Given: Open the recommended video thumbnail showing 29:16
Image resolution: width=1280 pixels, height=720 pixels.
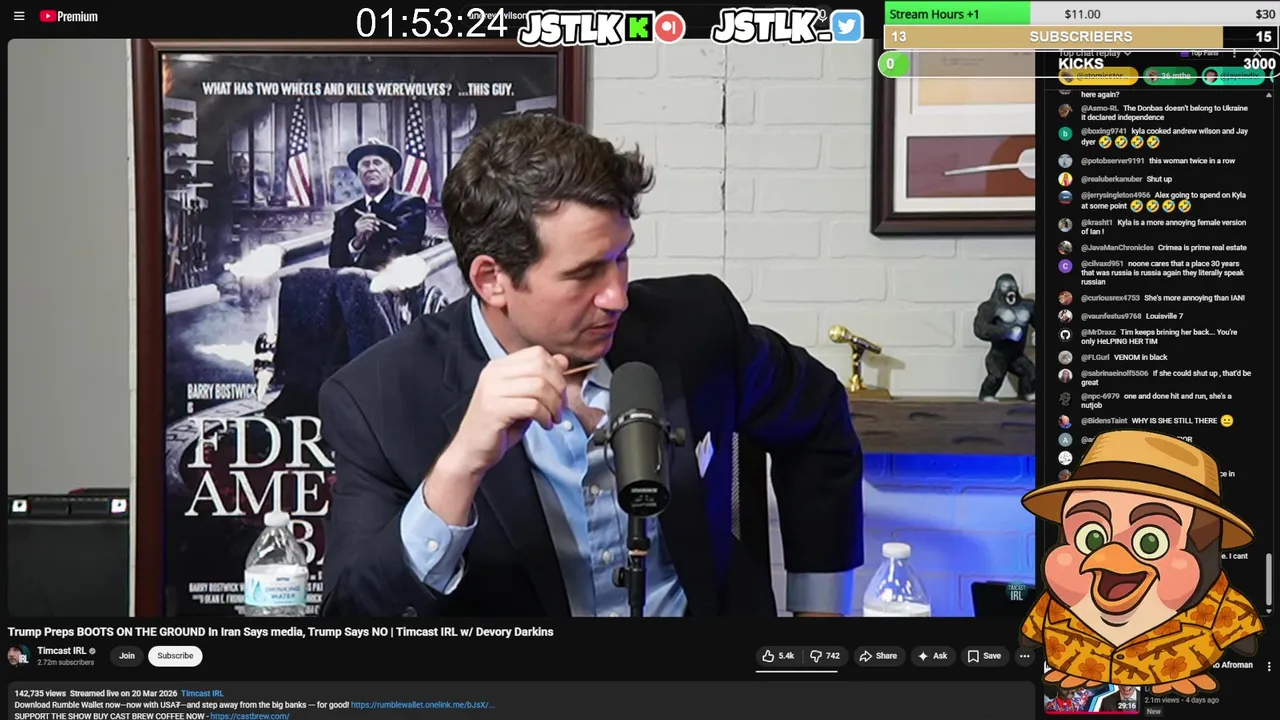Looking at the screenshot, I should click(x=1093, y=698).
